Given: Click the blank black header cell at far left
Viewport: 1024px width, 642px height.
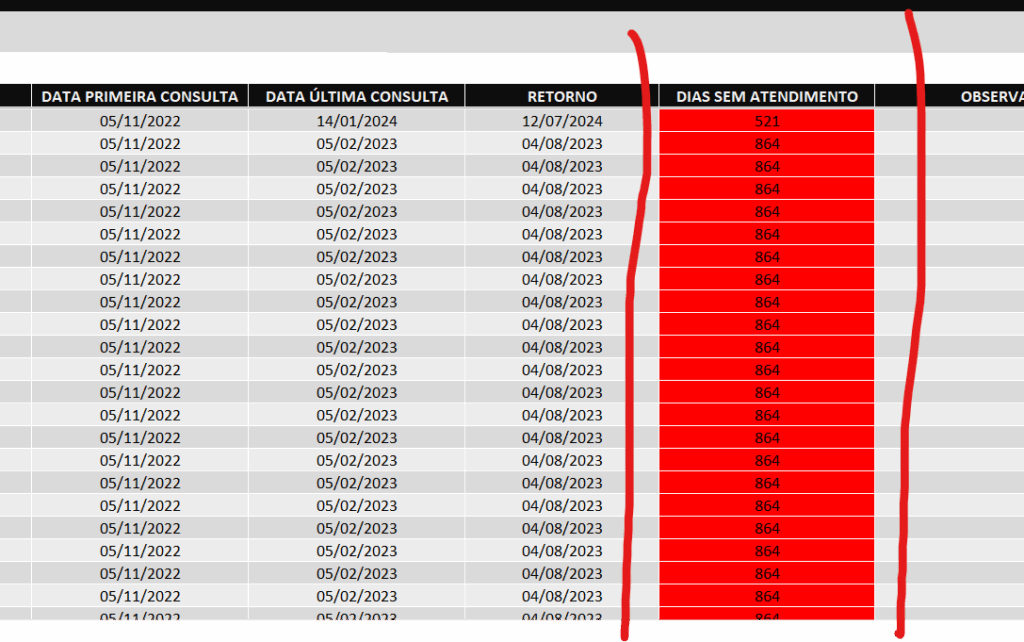Looking at the screenshot, I should click(15, 97).
